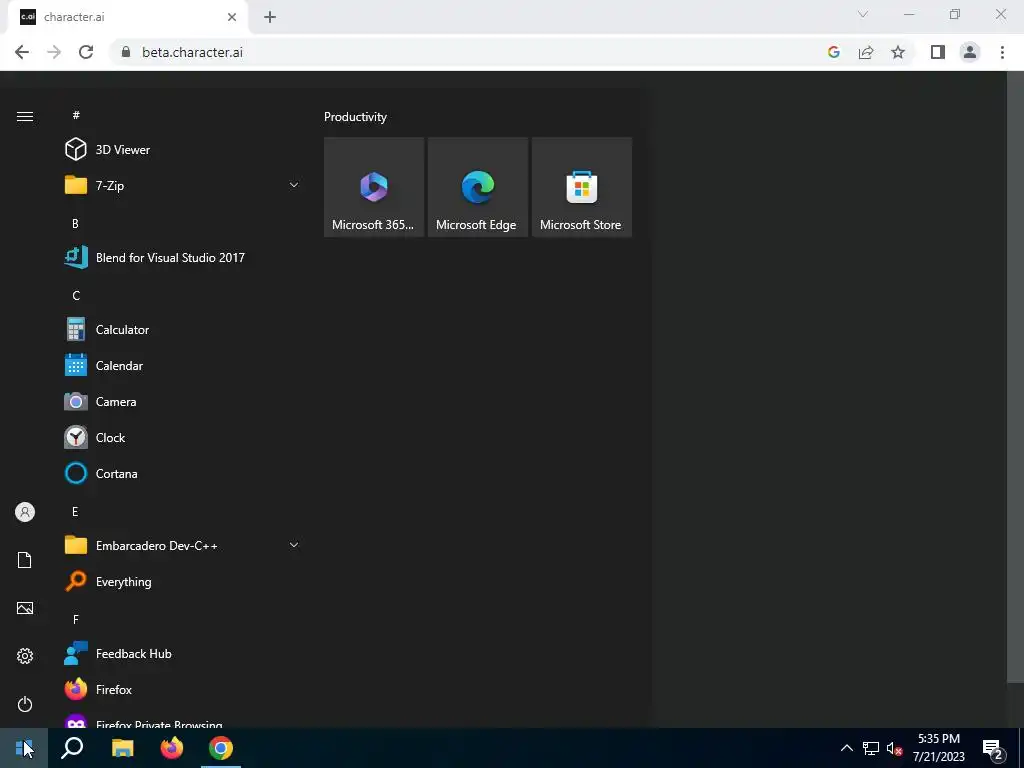Viewport: 1024px width, 768px height.
Task: Show hidden system tray icons
Action: (846, 748)
